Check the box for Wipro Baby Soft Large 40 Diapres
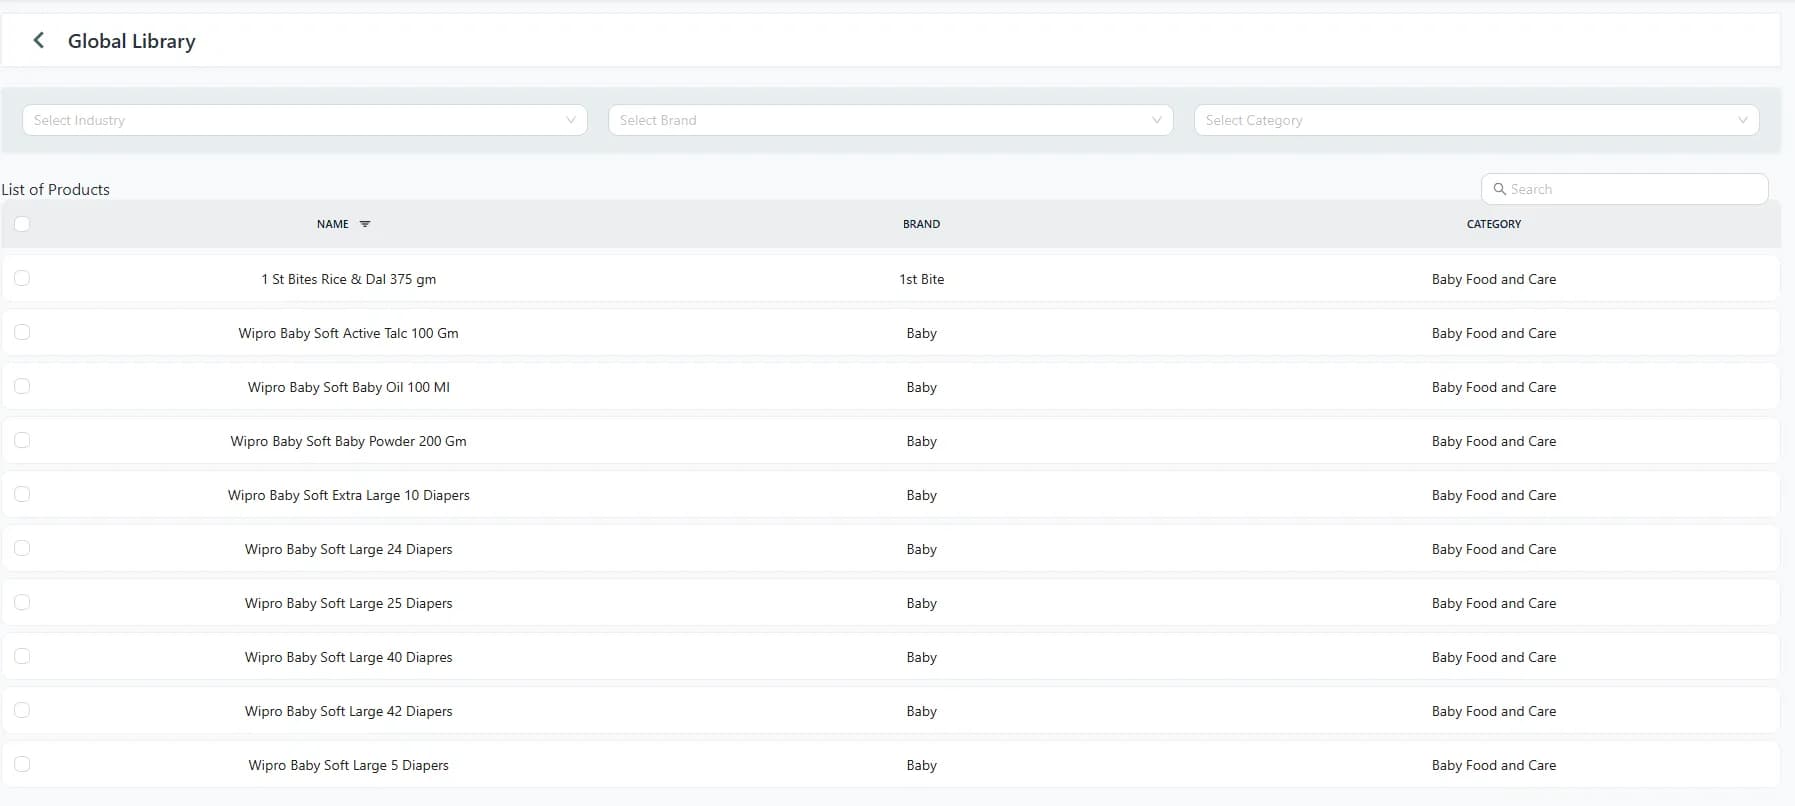The height and width of the screenshot is (806, 1795). (22, 656)
